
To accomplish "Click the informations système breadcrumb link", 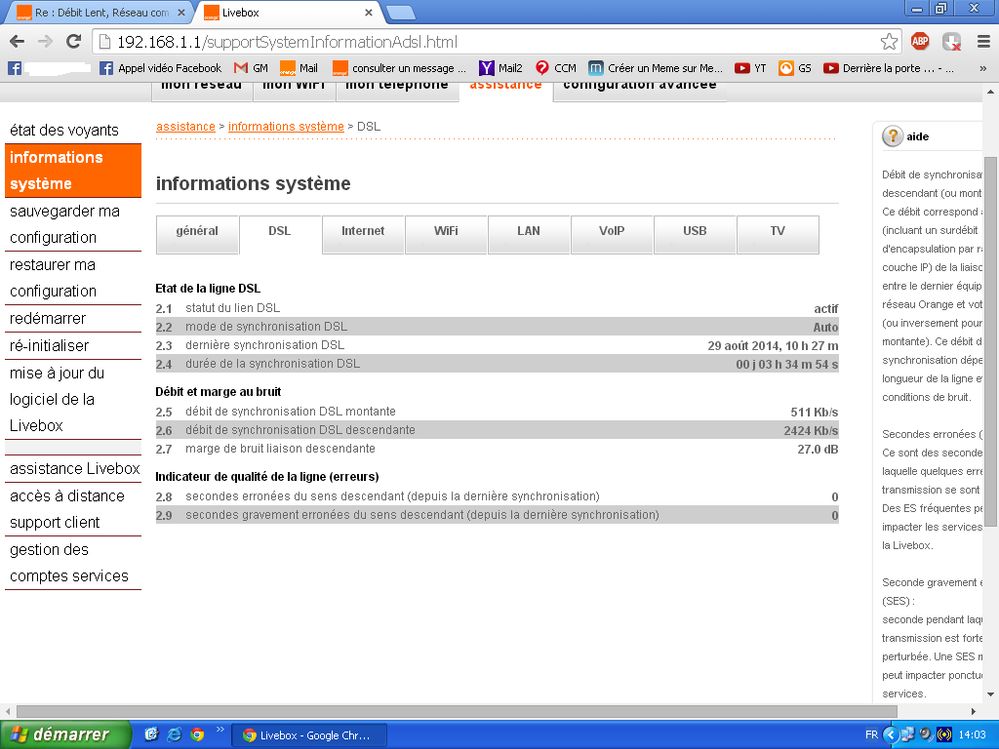I will (286, 127).
